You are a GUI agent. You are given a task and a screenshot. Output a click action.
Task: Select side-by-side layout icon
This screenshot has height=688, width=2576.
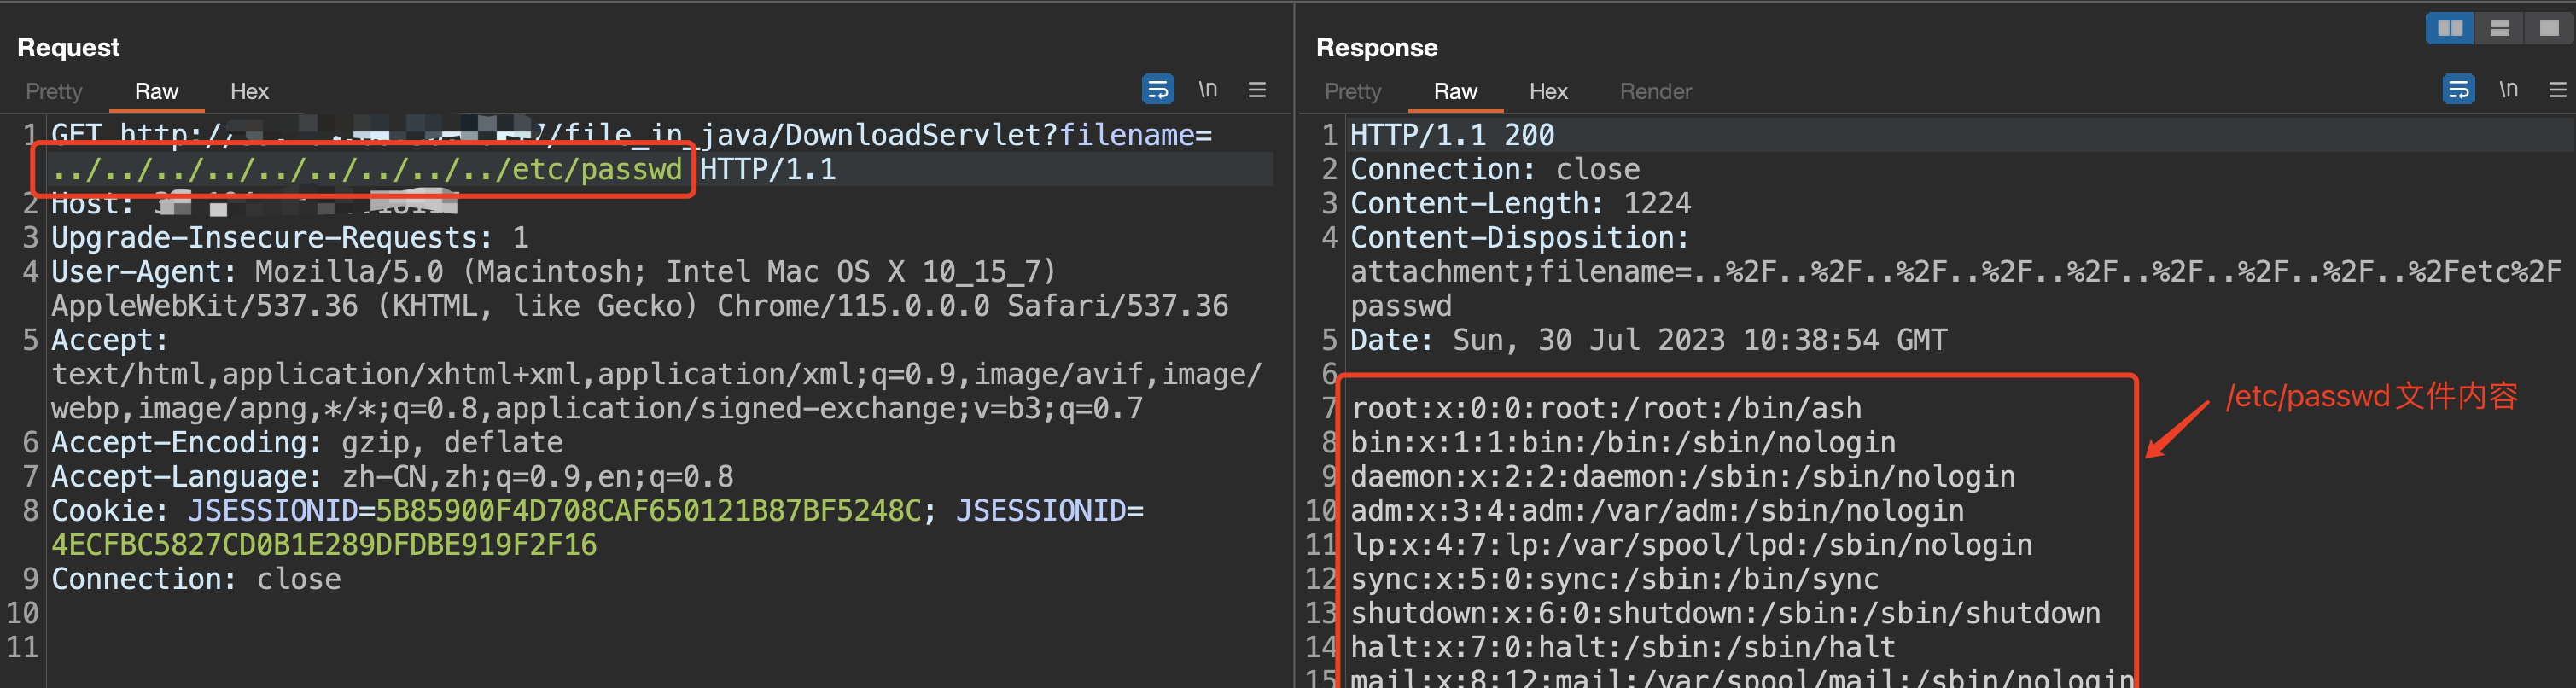point(2450,28)
